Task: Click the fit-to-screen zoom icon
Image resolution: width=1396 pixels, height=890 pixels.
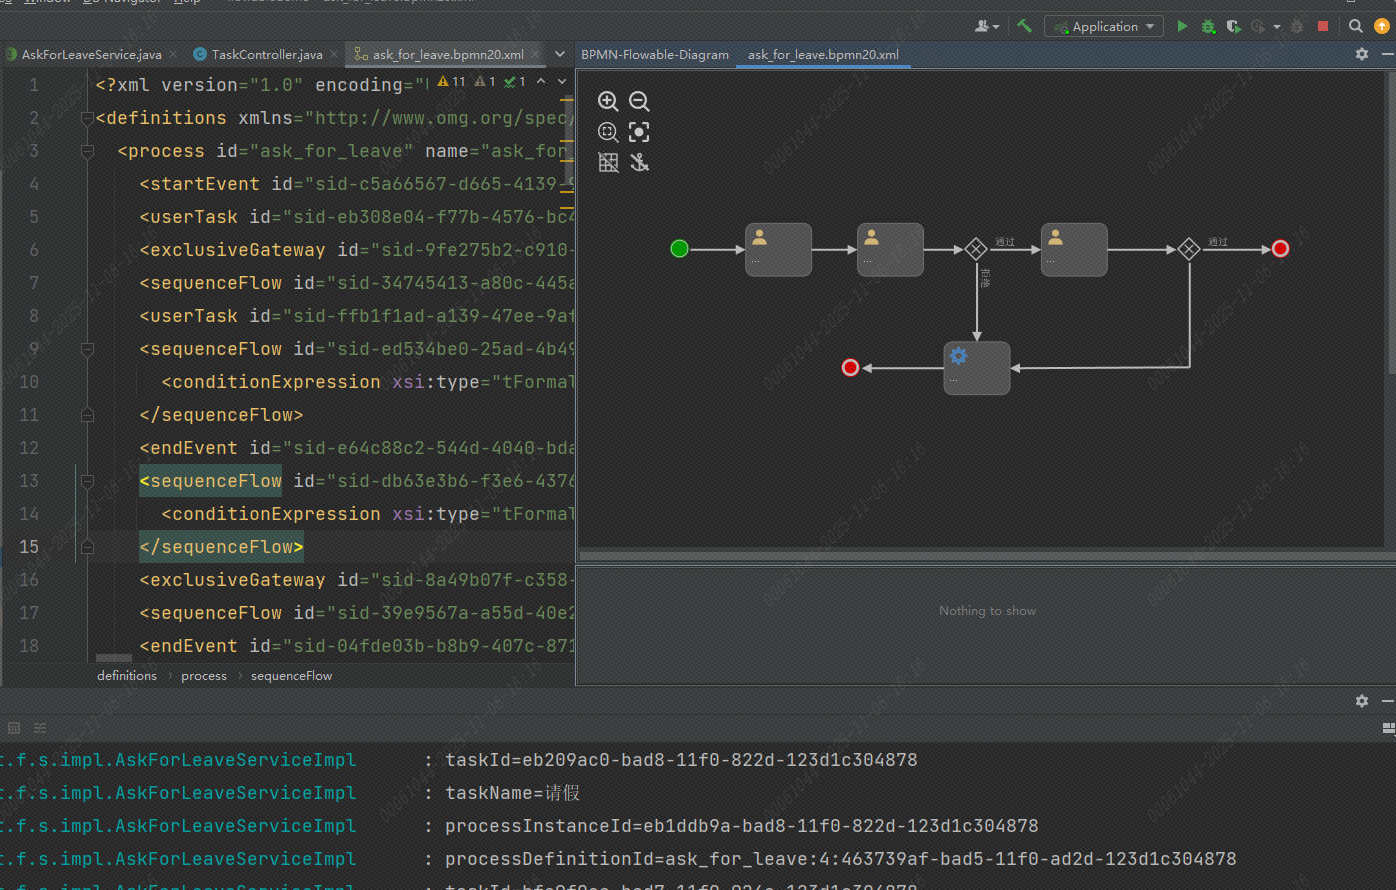Action: [607, 132]
